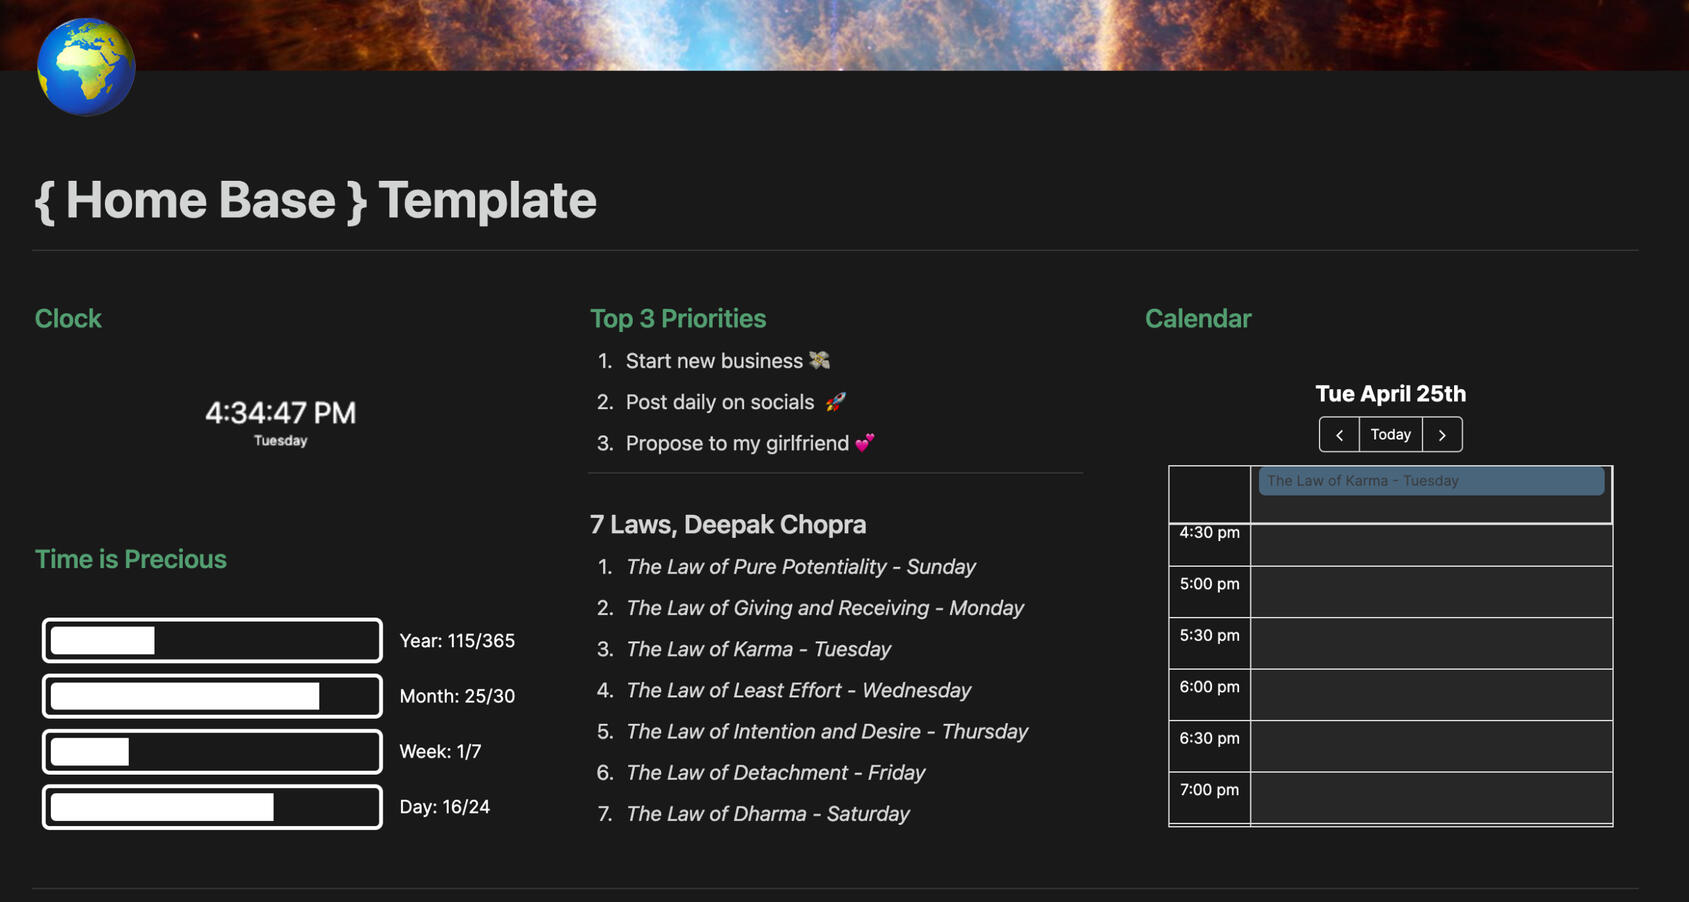Screen dimensions: 1689x902
Task: Go to next day in calendar
Action: point(1442,435)
